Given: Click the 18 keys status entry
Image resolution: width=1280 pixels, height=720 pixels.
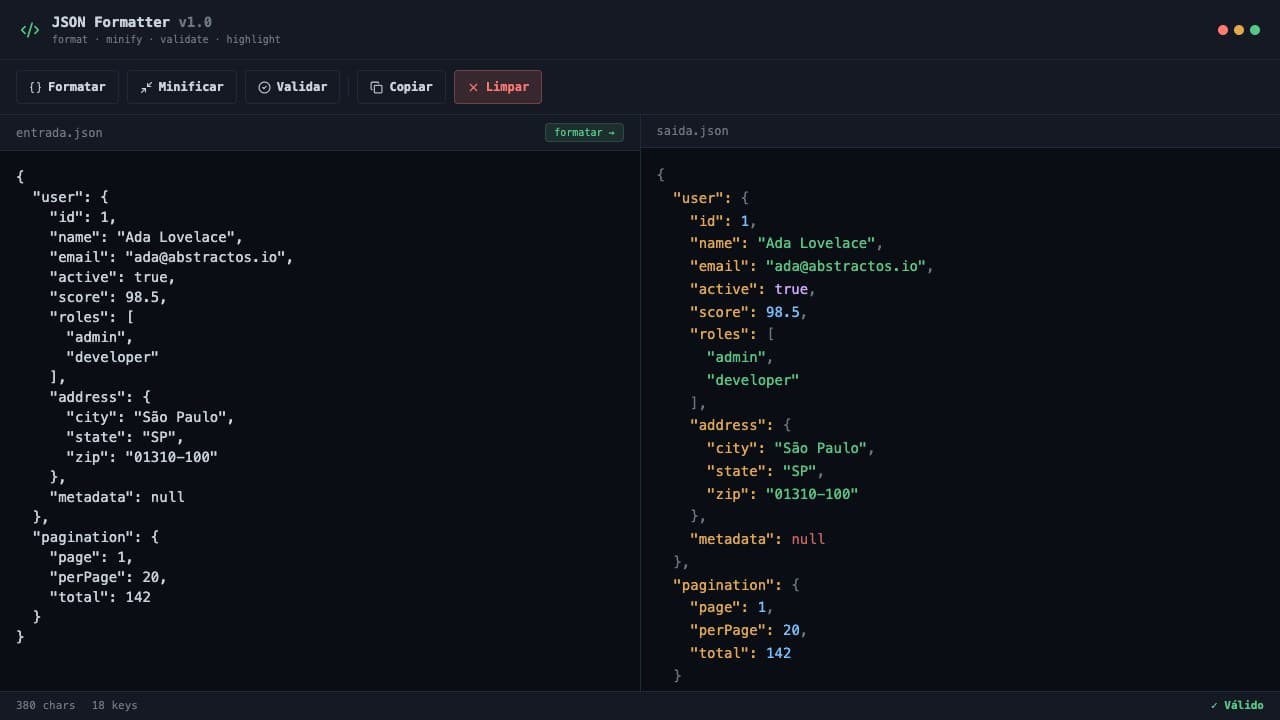Looking at the screenshot, I should tap(115, 705).
